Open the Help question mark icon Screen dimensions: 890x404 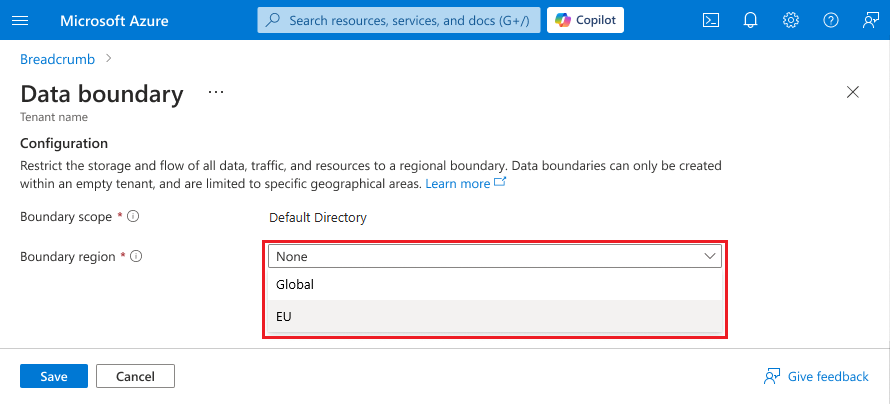[x=831, y=20]
